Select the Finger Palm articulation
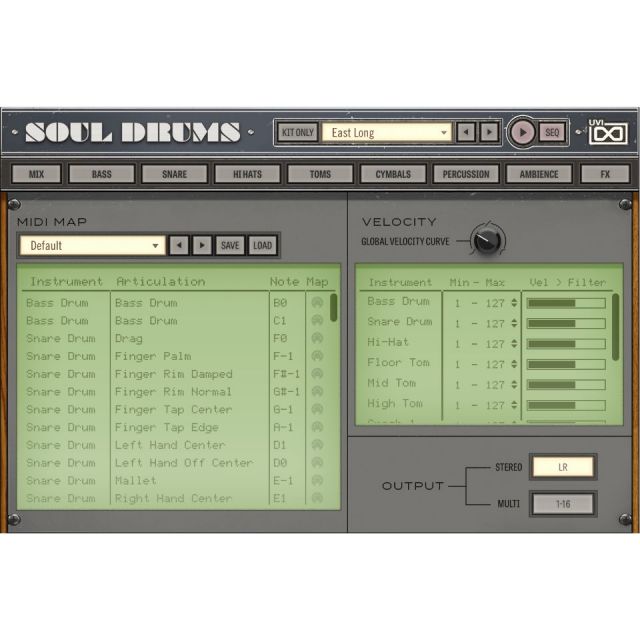The image size is (640, 640). tap(153, 356)
